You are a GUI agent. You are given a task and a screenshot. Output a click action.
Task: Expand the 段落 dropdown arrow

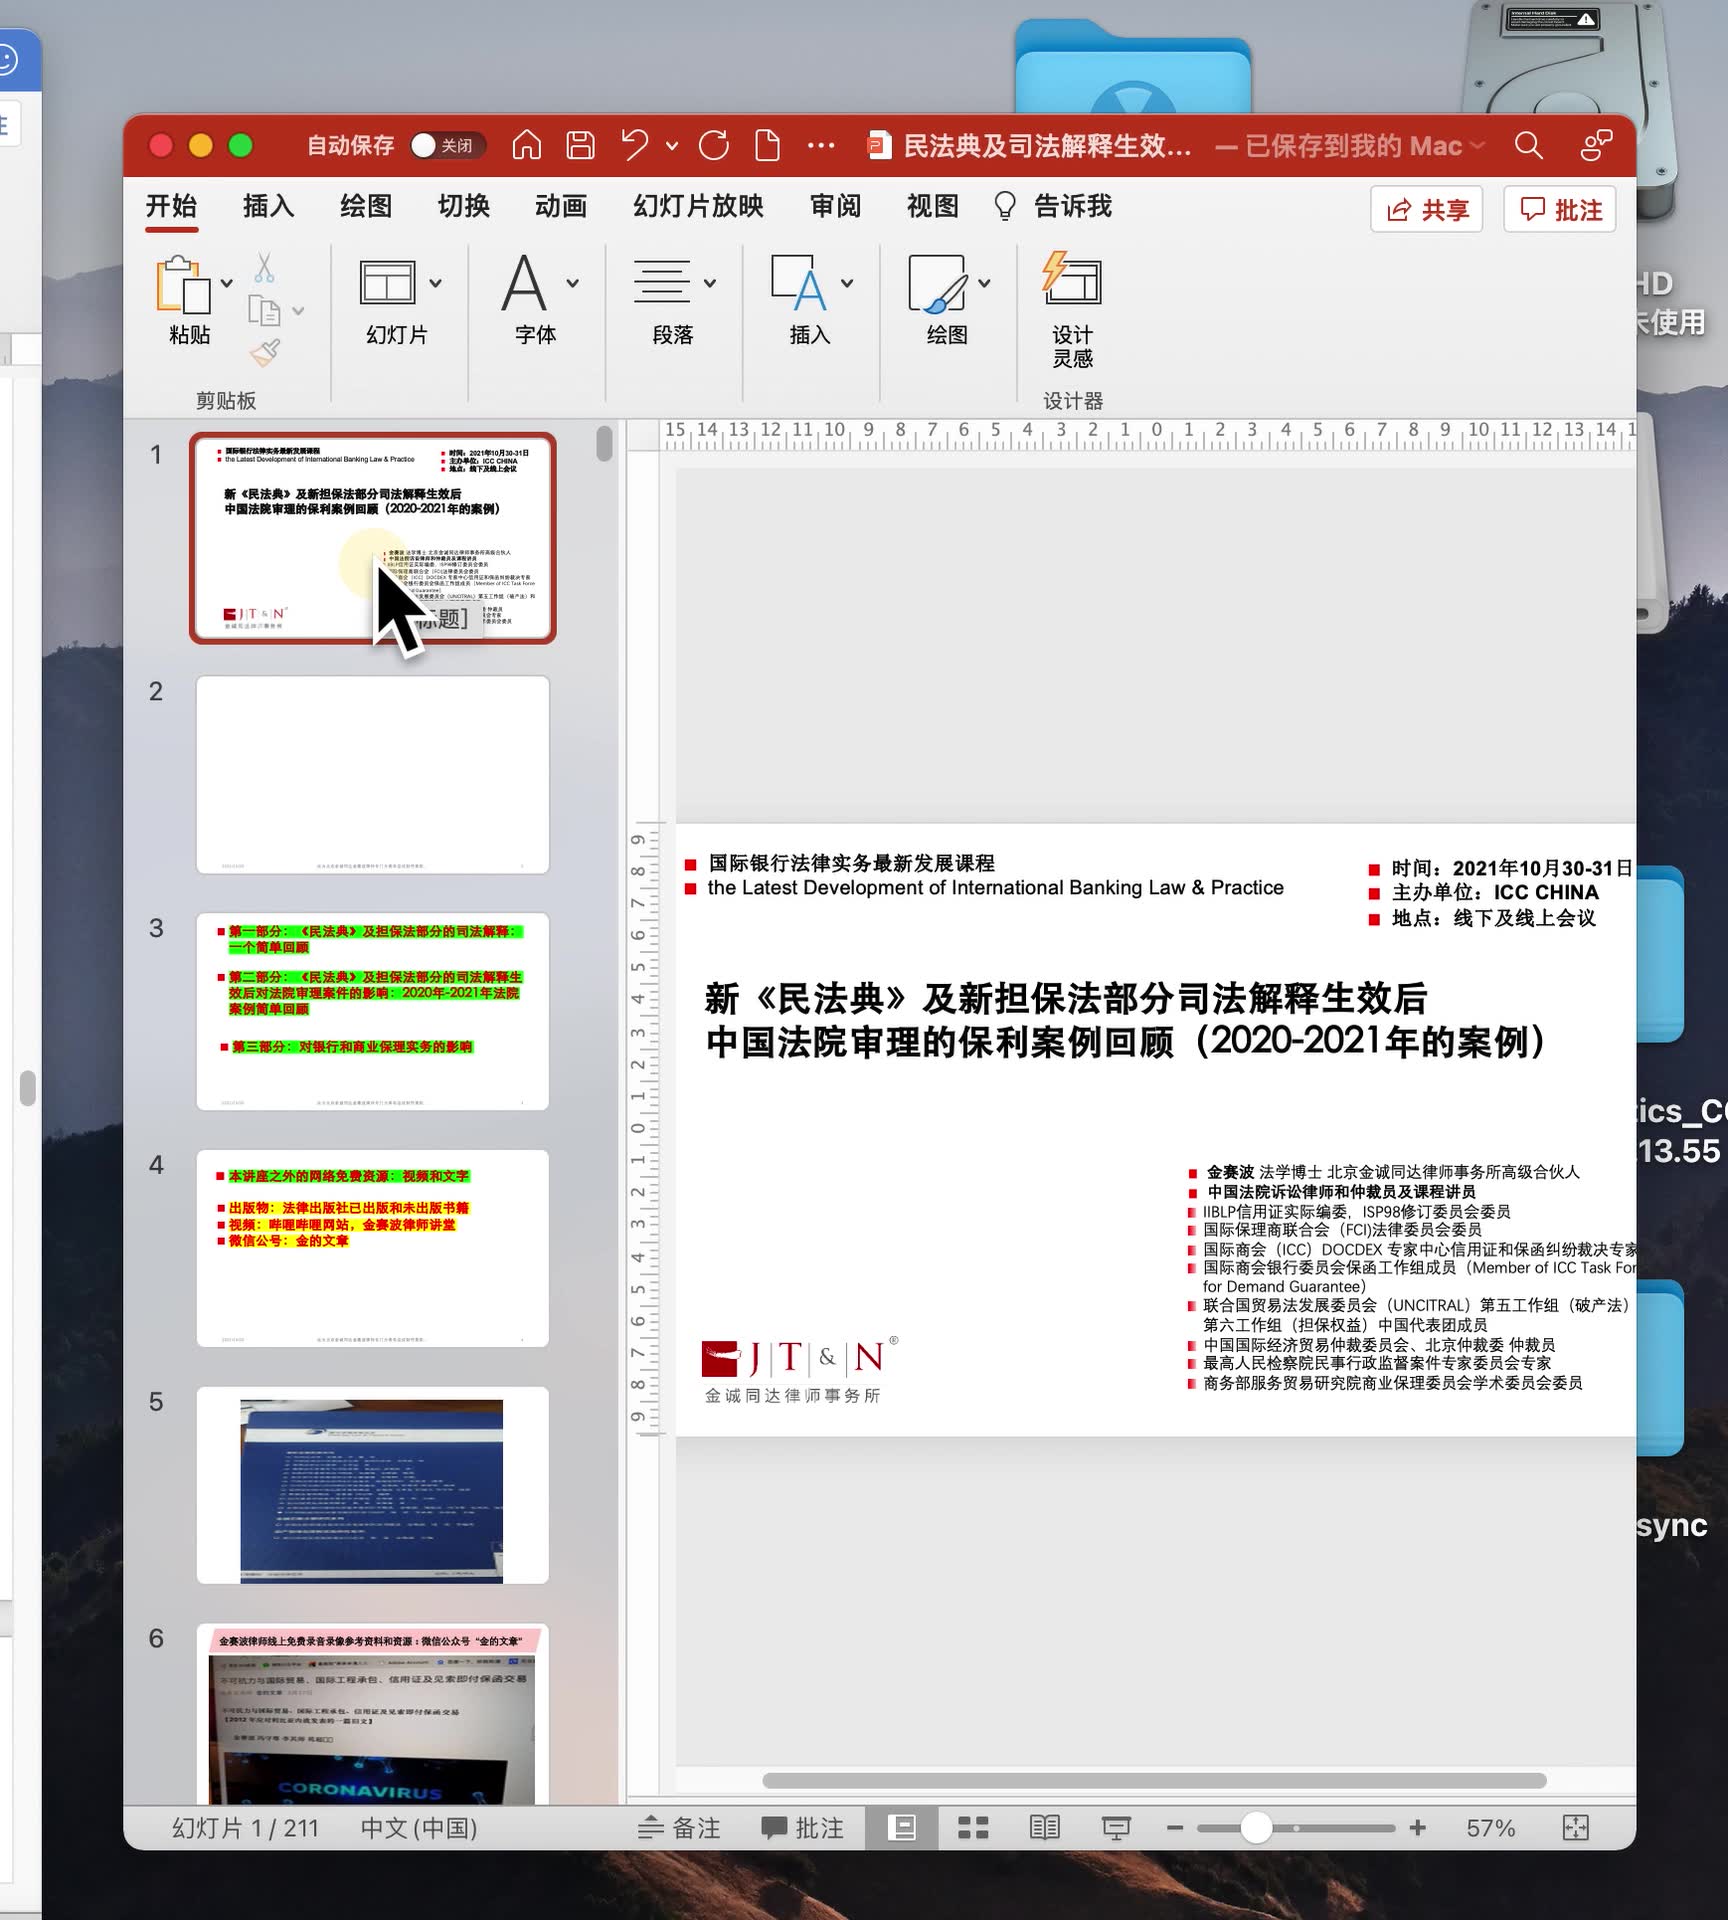point(710,284)
